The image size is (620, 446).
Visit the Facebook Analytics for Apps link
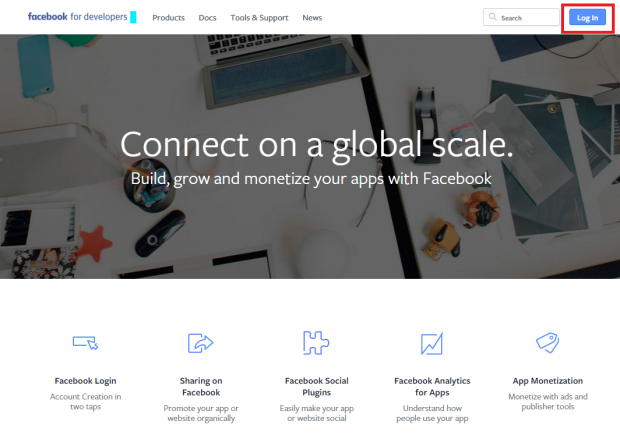[x=432, y=387]
